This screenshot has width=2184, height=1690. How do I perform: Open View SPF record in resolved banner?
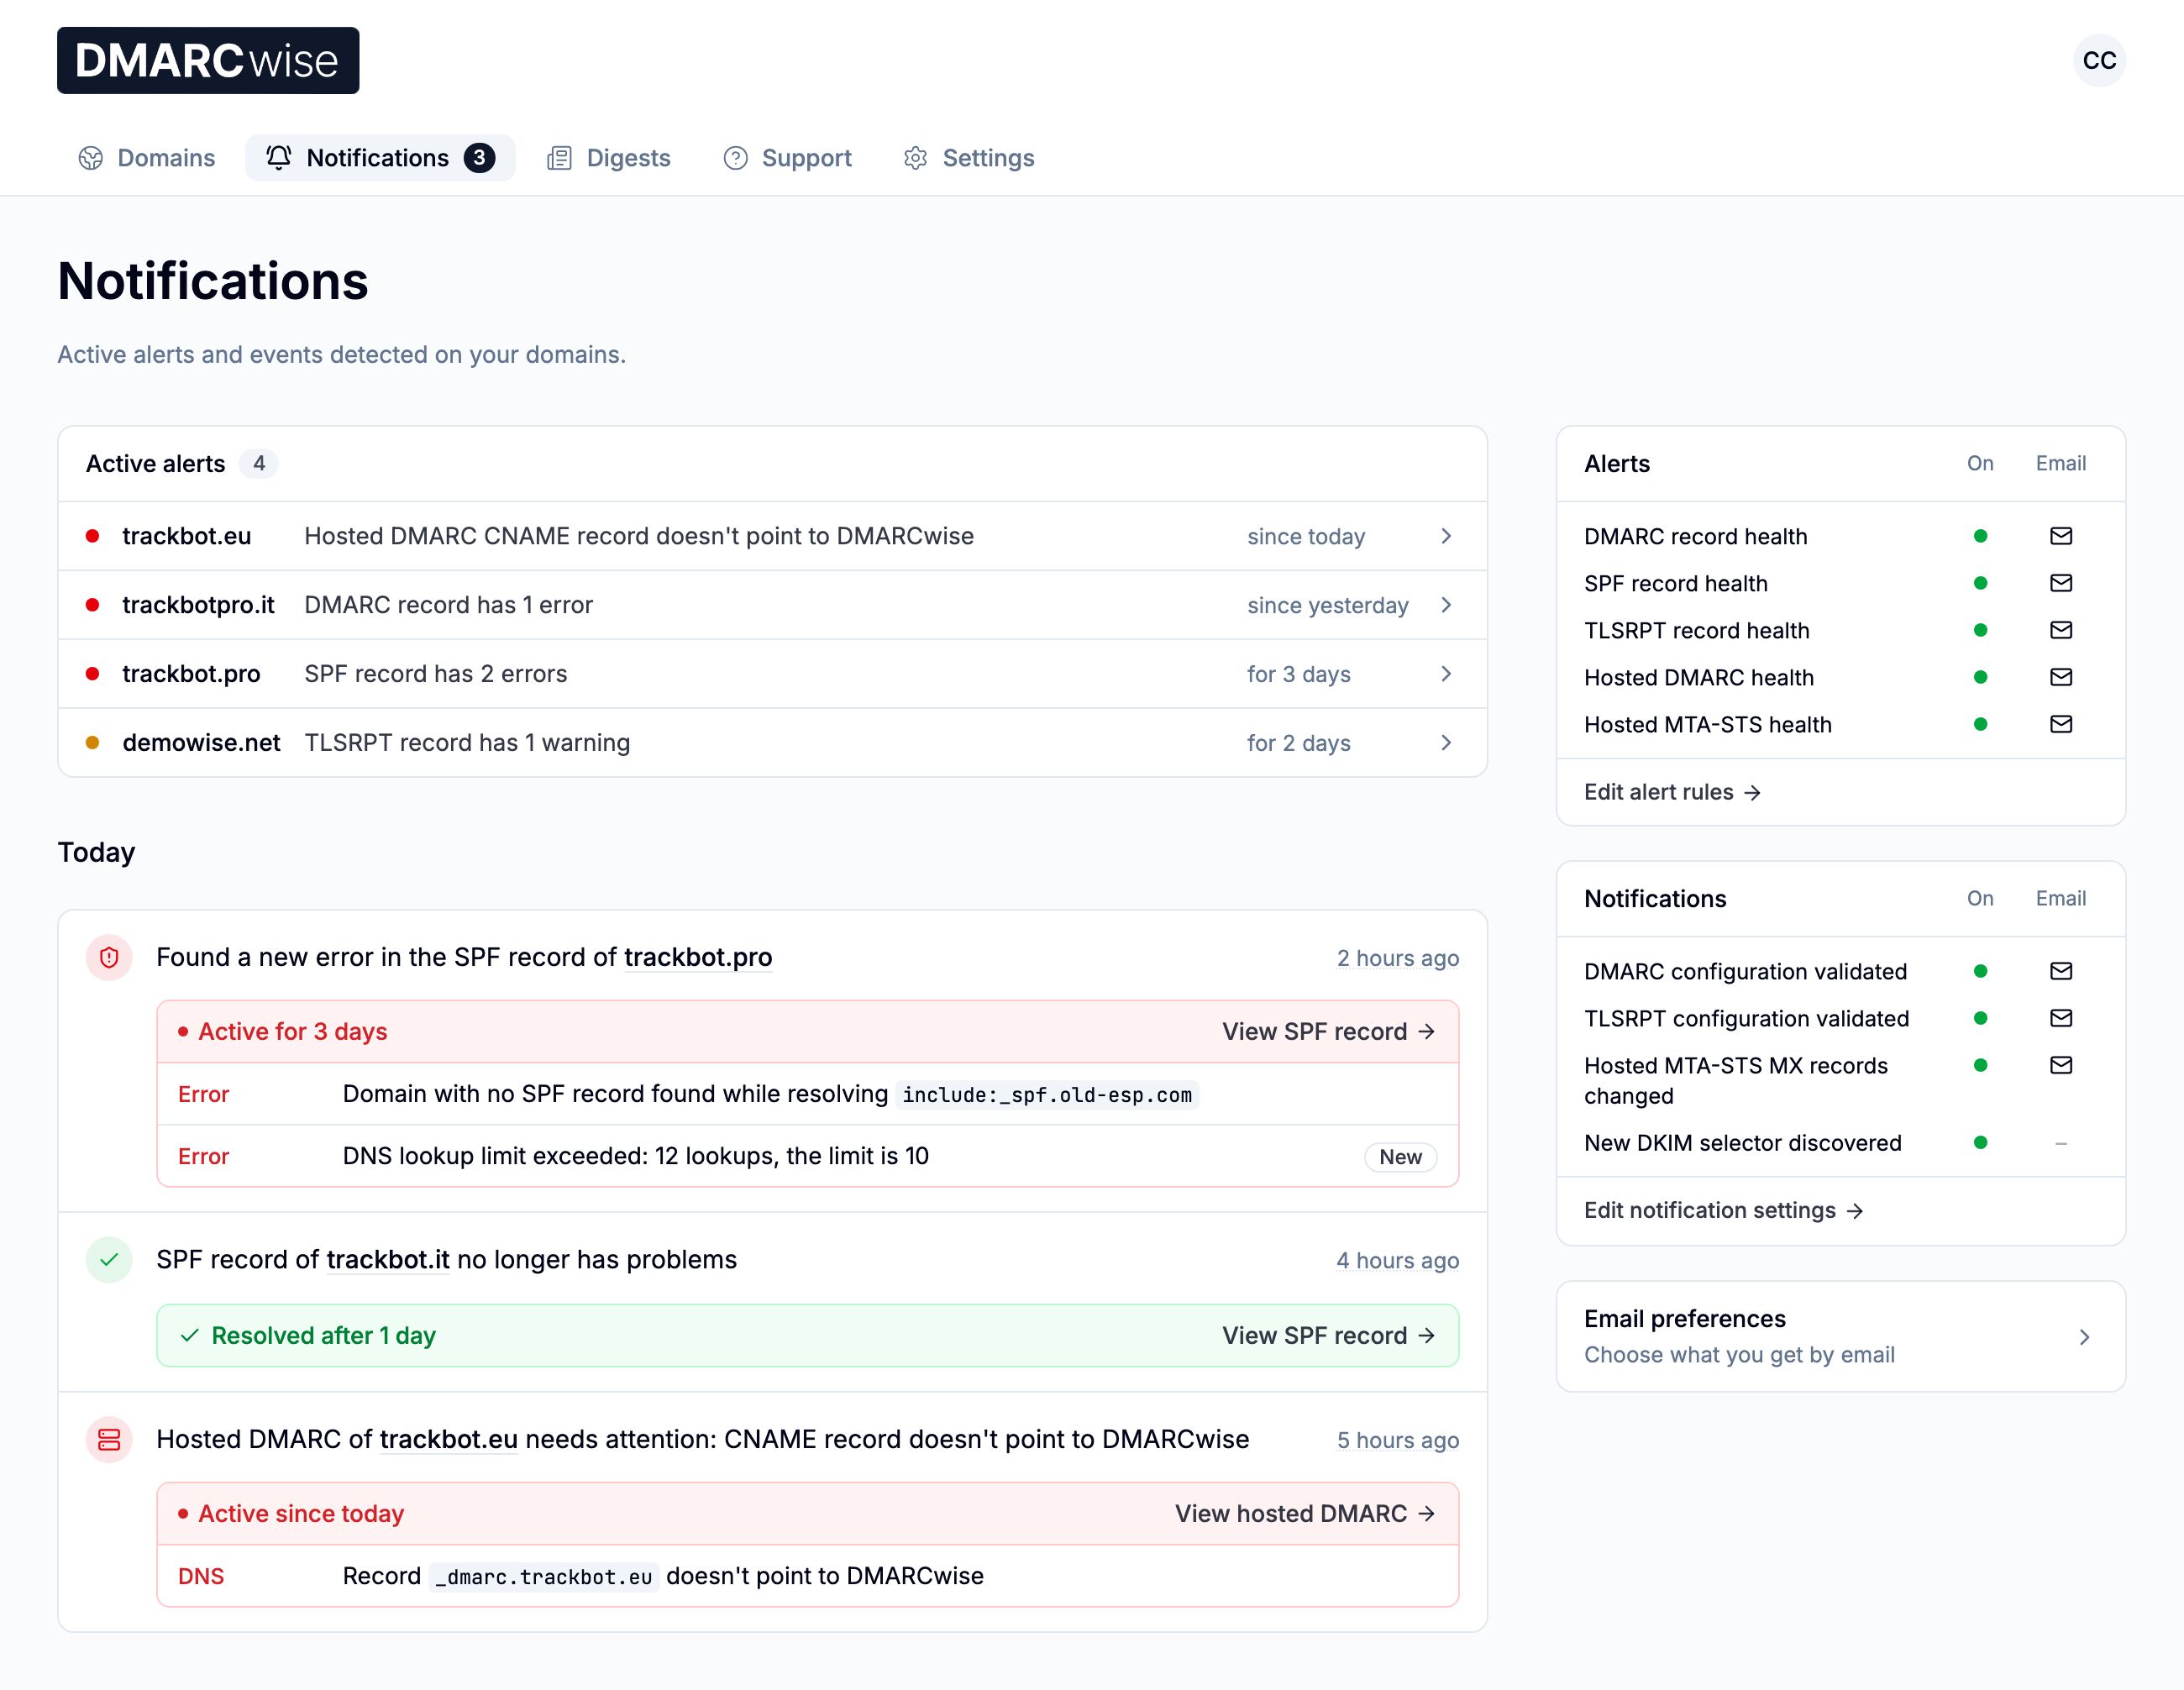(1329, 1335)
